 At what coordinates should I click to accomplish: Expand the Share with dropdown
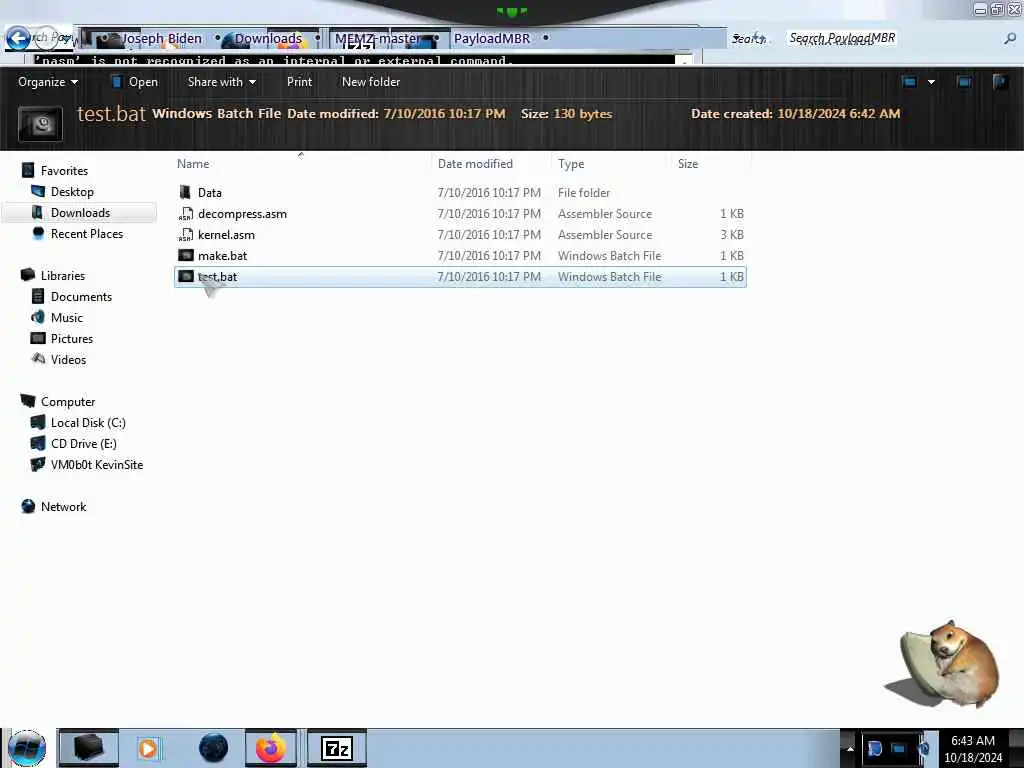pos(221,82)
